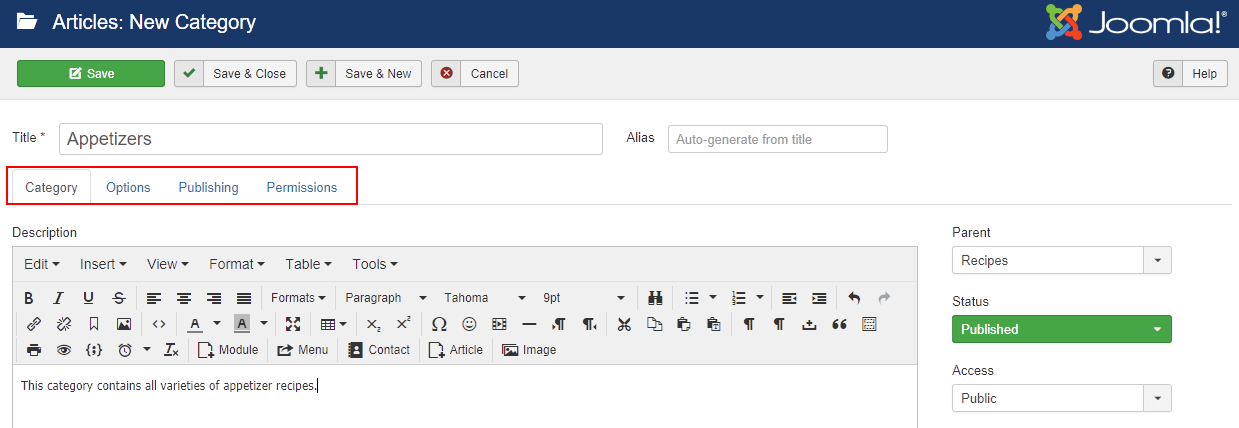Image resolution: width=1239 pixels, height=428 pixels.
Task: Insert a numbered list
Action: pos(740,298)
